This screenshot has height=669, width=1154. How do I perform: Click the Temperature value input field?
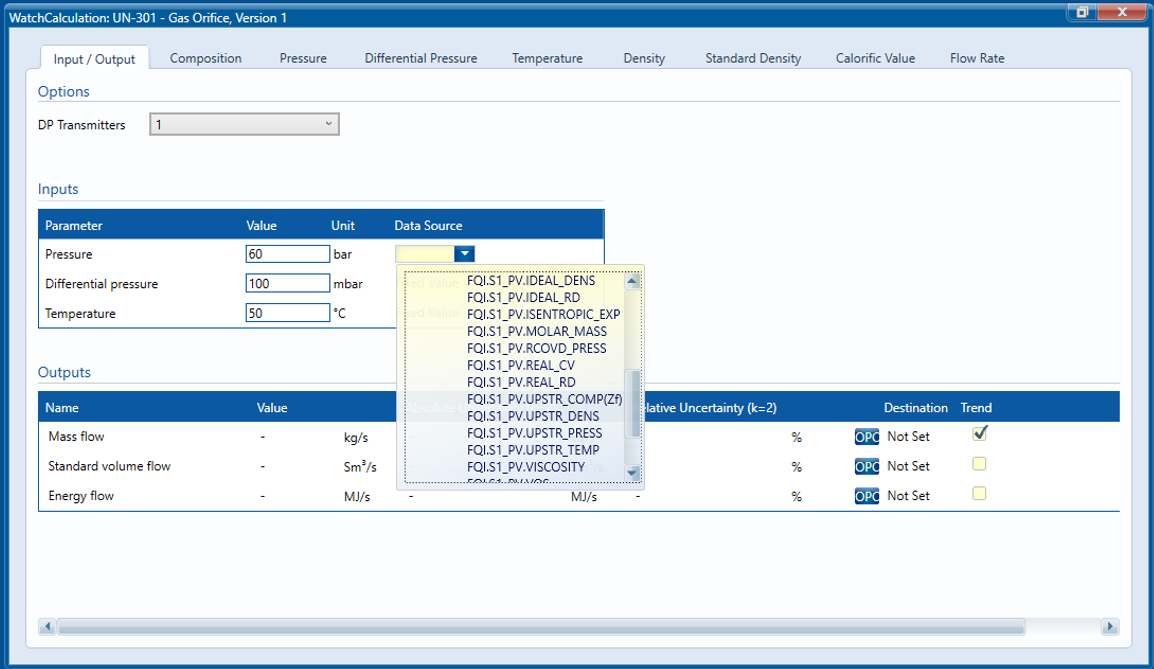288,313
